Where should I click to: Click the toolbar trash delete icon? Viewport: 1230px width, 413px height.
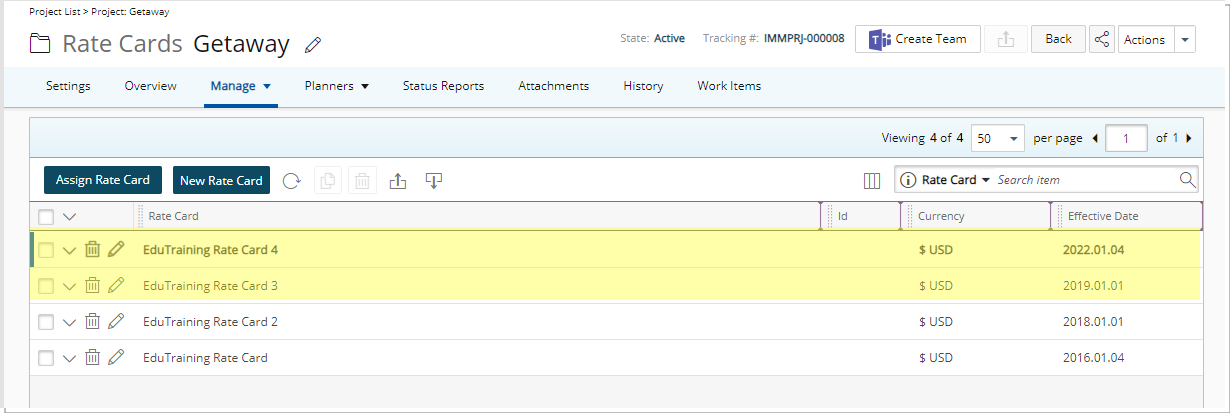(362, 181)
